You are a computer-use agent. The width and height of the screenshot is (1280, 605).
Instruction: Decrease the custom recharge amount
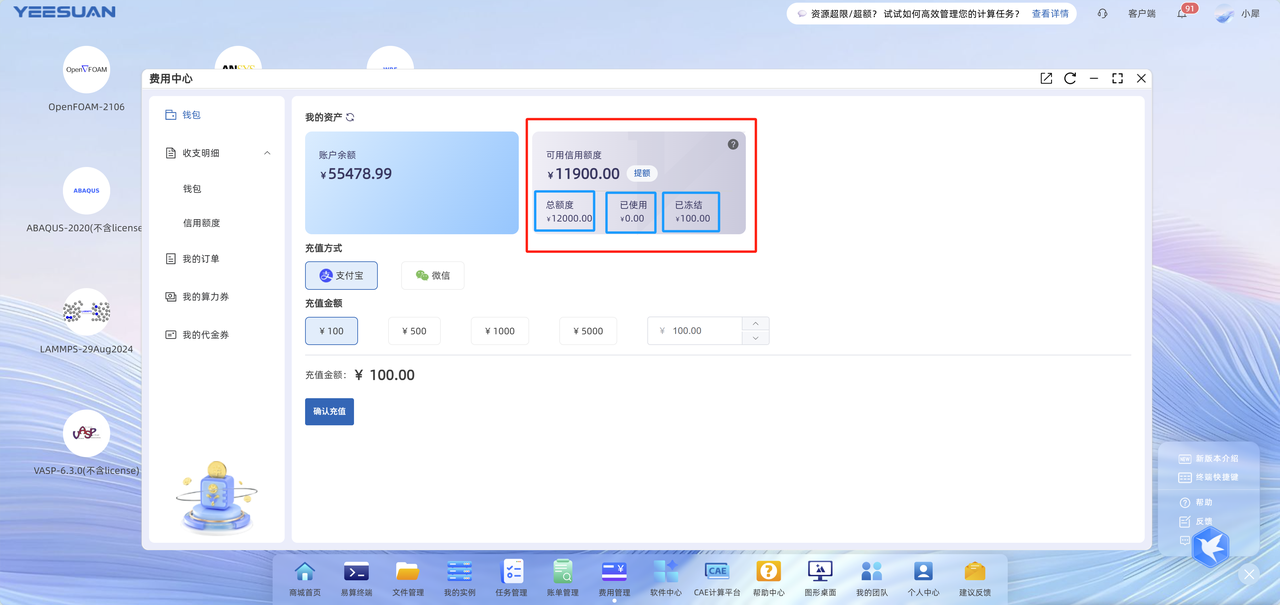coord(756,338)
